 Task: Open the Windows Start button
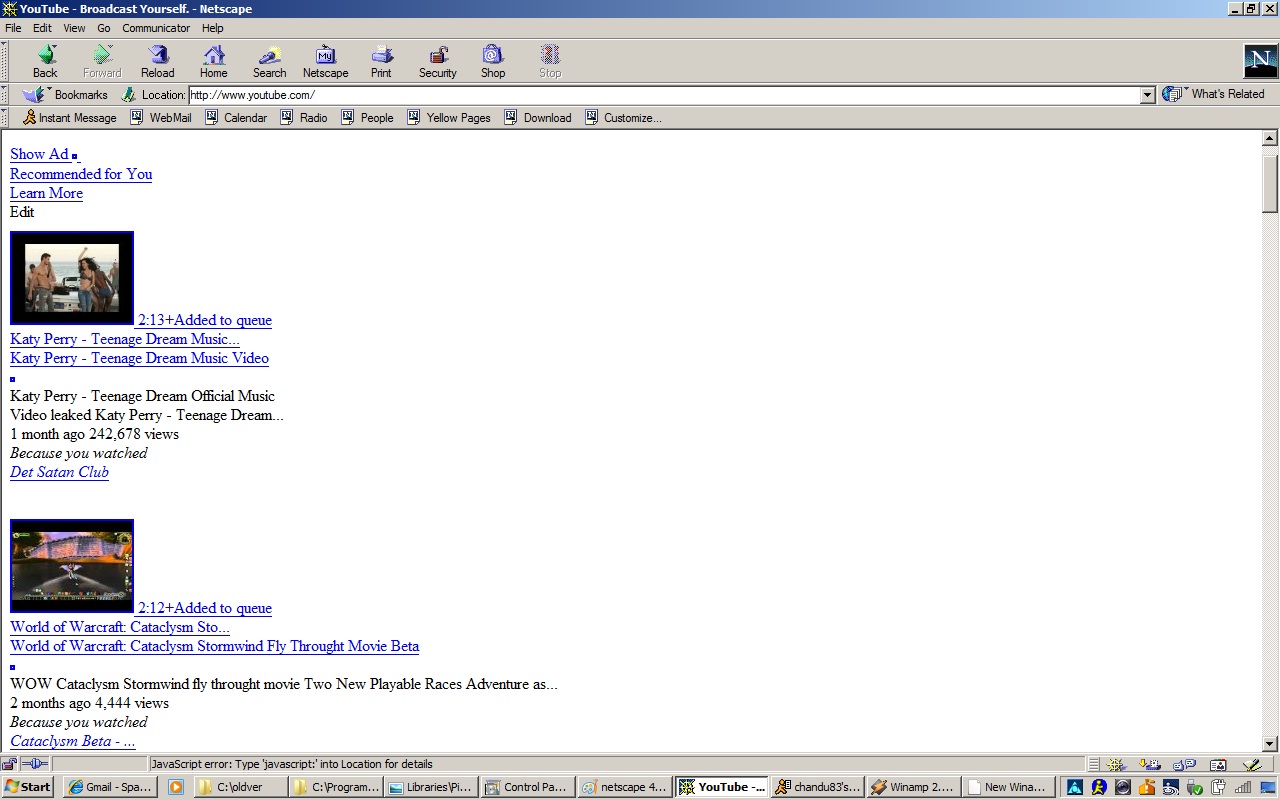pos(28,787)
